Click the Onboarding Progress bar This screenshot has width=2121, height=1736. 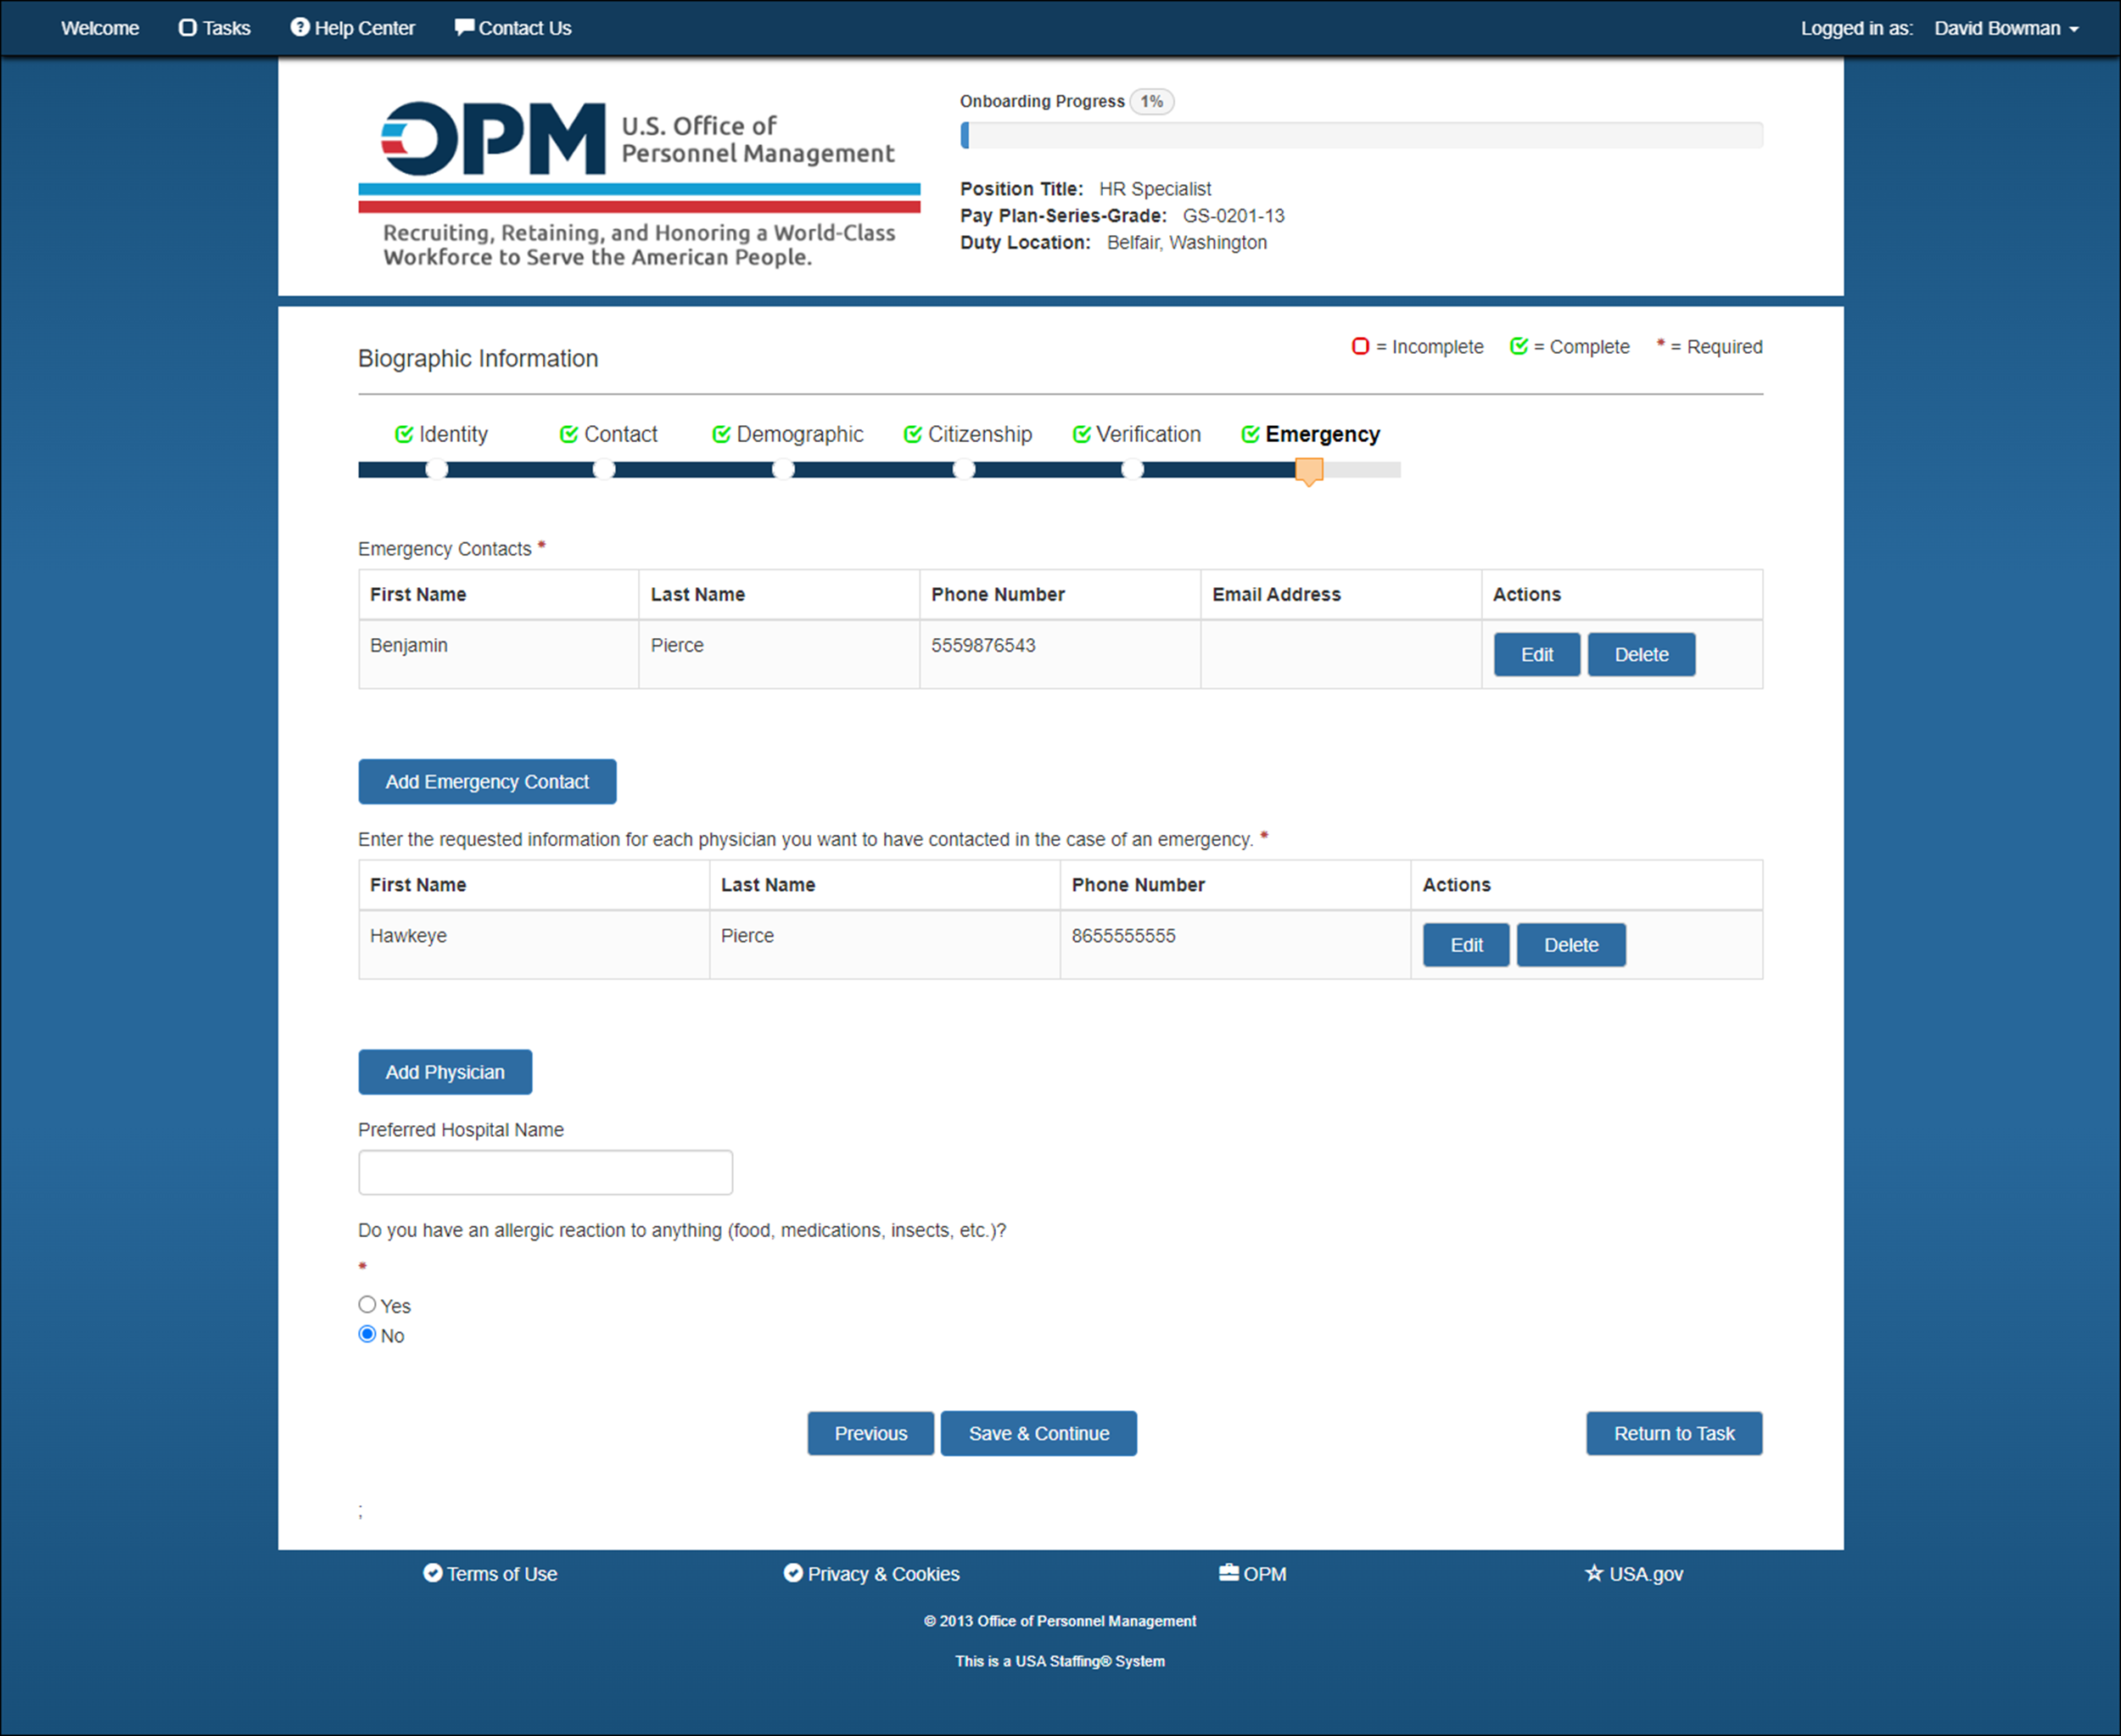coord(1361,135)
